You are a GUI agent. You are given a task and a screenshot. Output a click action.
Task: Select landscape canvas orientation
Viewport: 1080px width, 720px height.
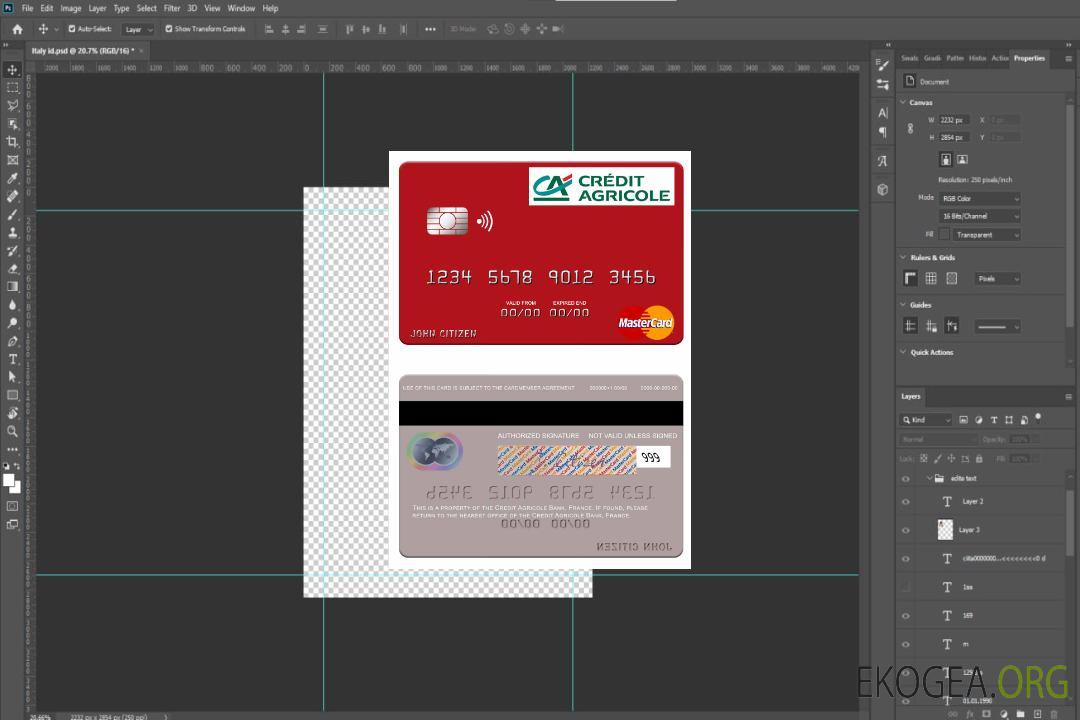(x=962, y=160)
